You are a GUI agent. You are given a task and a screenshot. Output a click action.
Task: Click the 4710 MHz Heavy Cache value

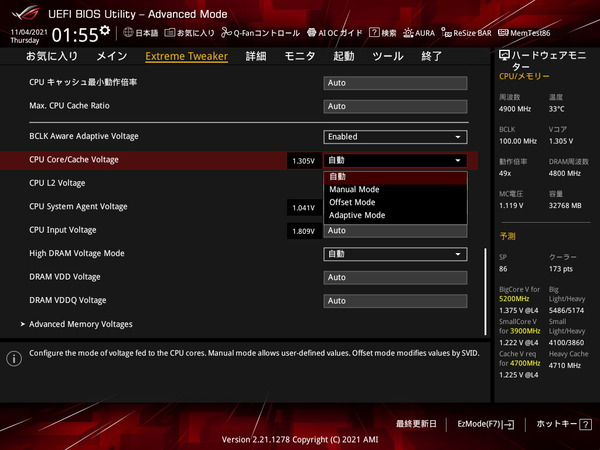point(564,365)
